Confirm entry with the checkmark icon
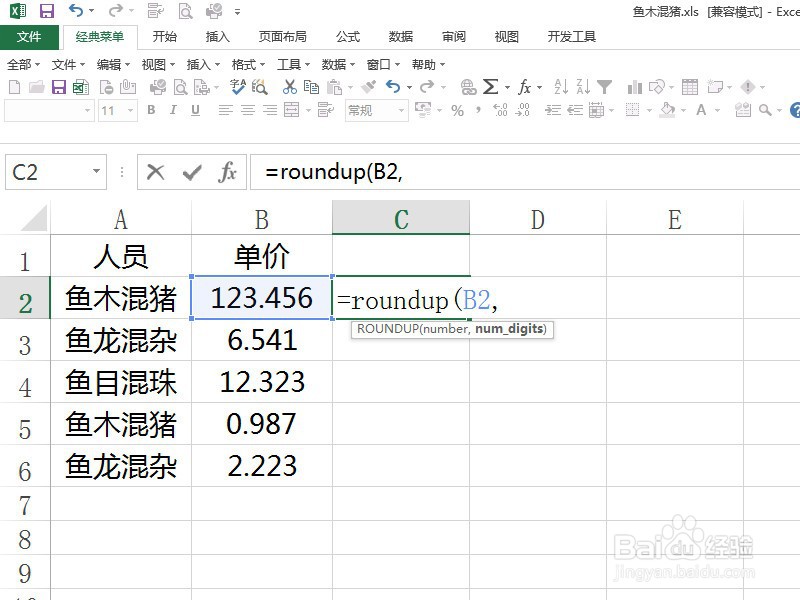This screenshot has width=800, height=600. coord(190,172)
